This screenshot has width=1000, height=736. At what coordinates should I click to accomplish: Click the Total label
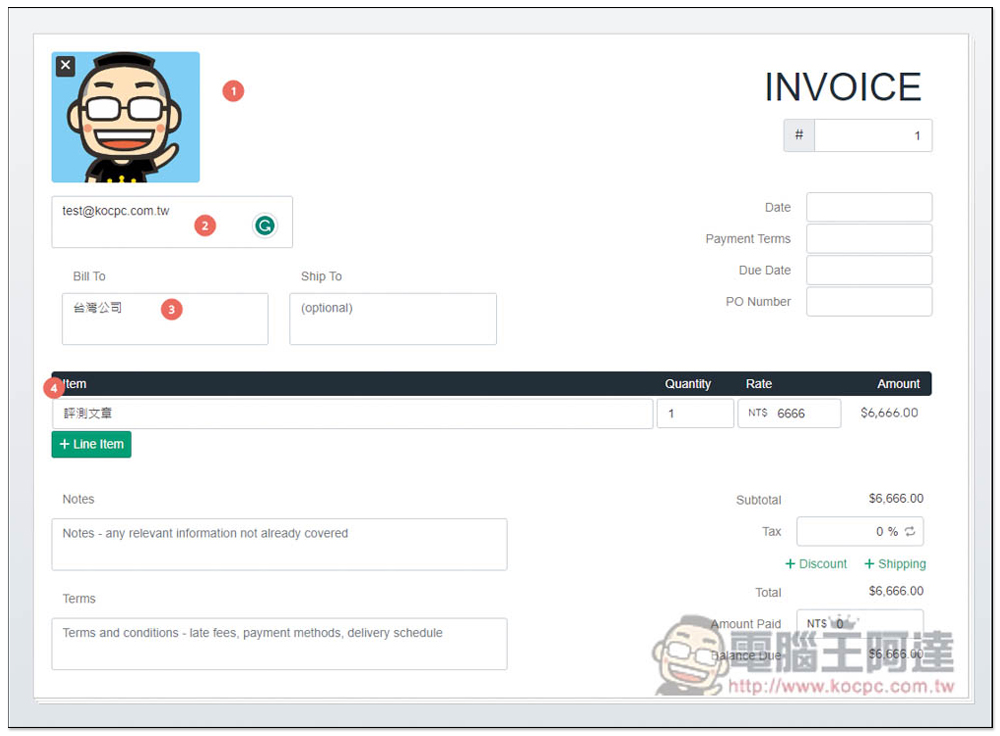768,592
